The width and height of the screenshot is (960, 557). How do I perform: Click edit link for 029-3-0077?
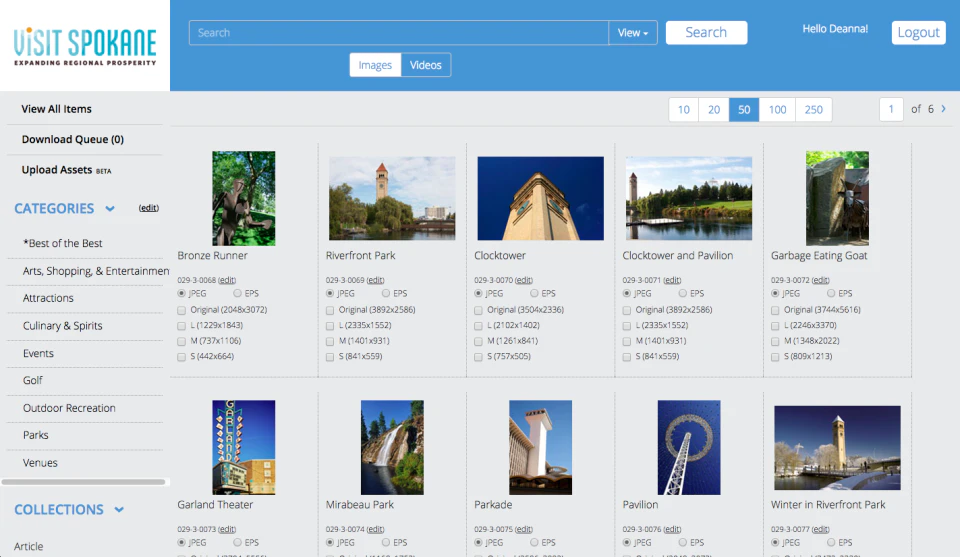(x=820, y=529)
